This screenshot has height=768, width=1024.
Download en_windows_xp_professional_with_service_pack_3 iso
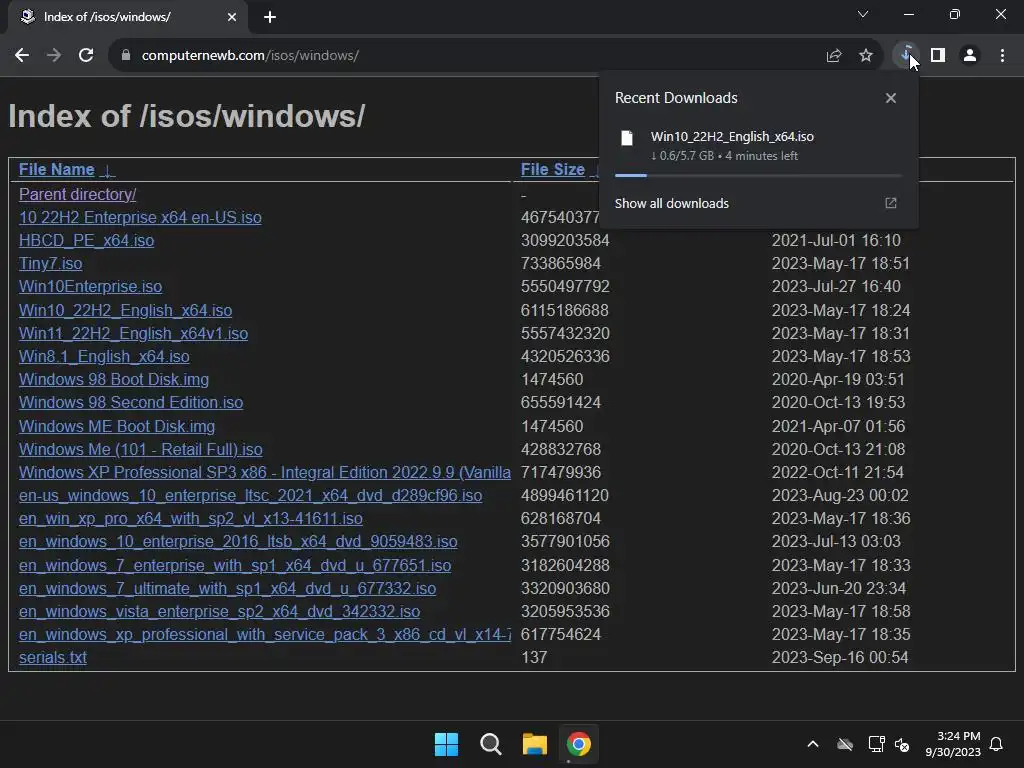tap(264, 634)
